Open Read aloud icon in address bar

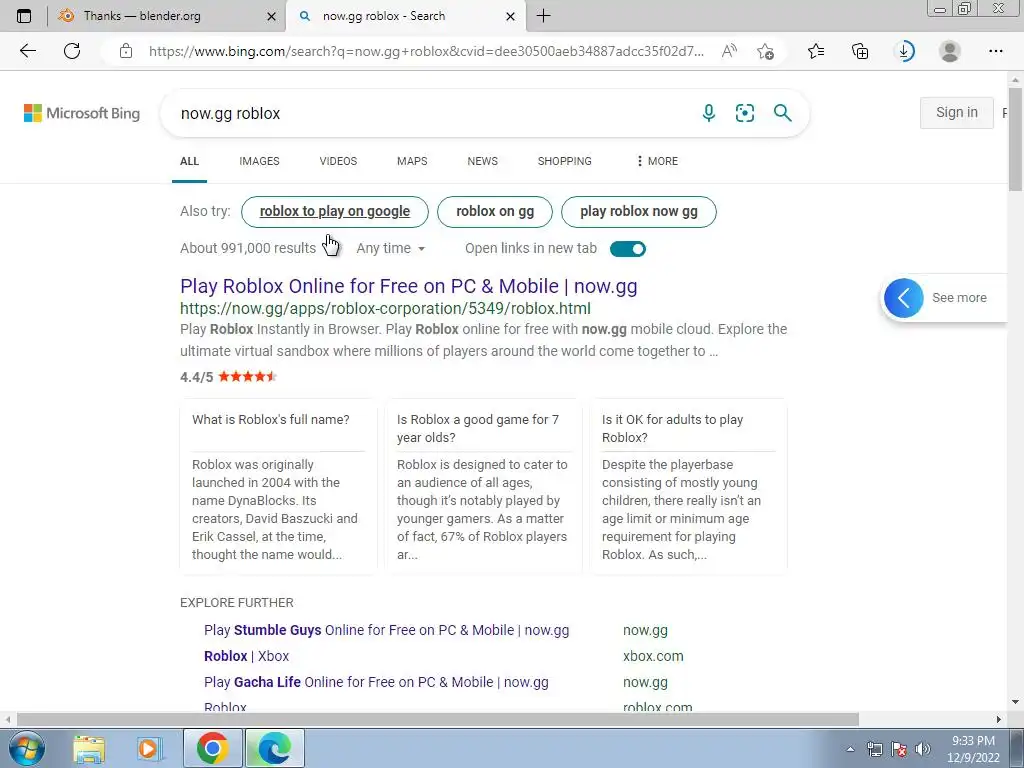[x=729, y=51]
